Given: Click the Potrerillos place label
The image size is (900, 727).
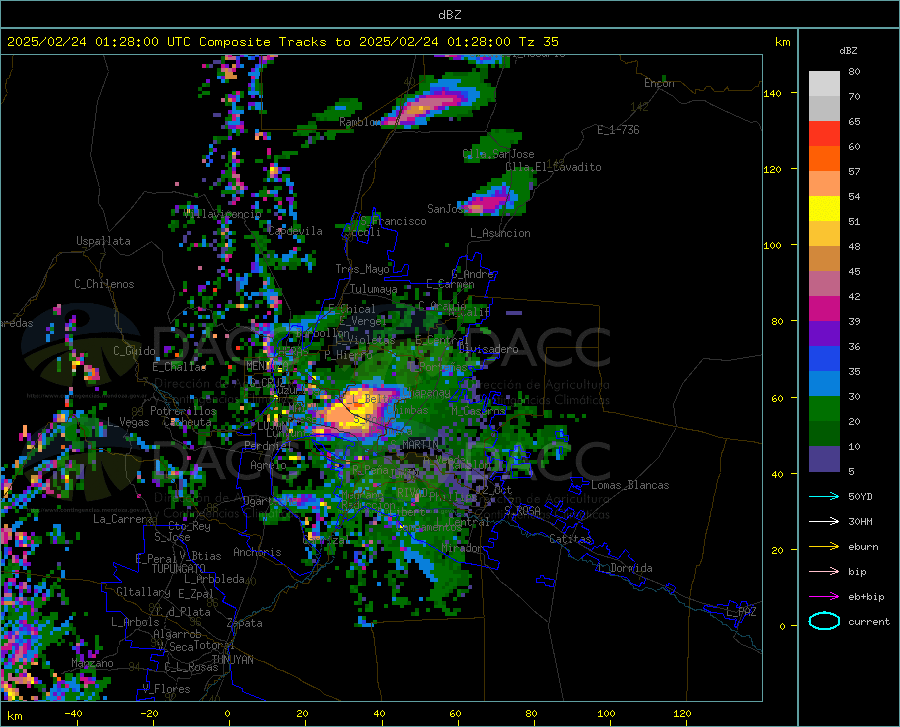Looking at the screenshot, I should (x=183, y=411).
